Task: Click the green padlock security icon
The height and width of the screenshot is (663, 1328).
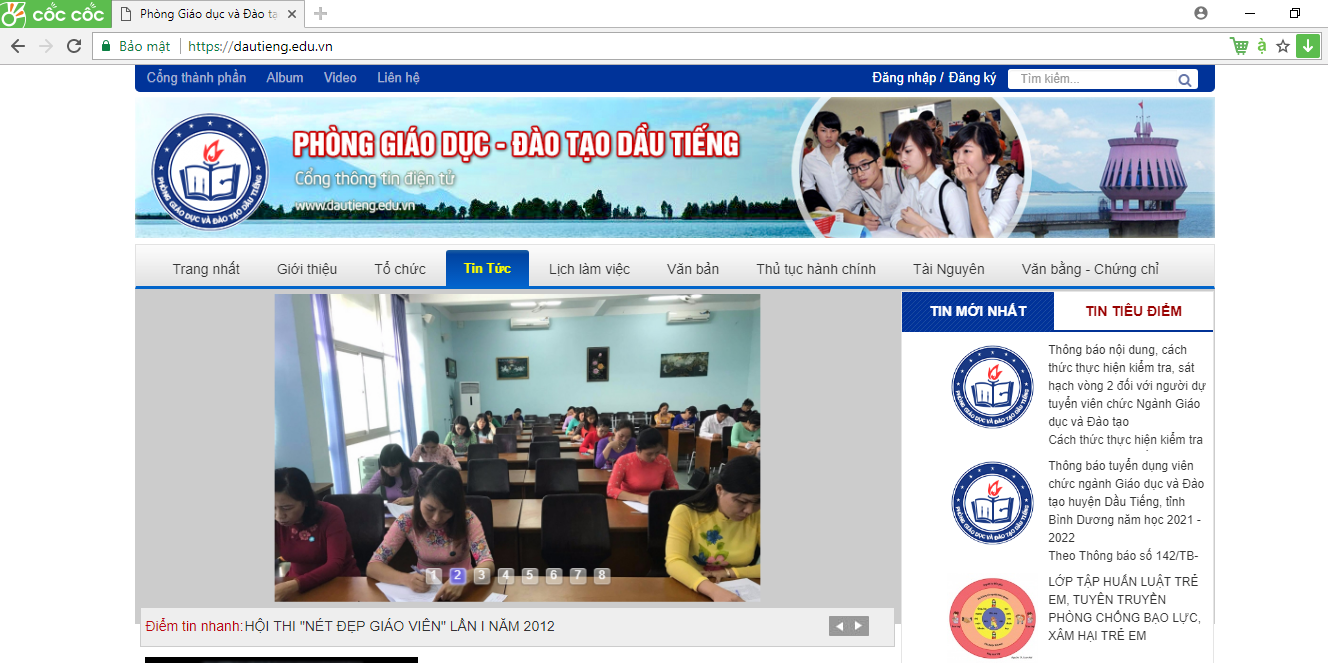Action: [x=106, y=46]
